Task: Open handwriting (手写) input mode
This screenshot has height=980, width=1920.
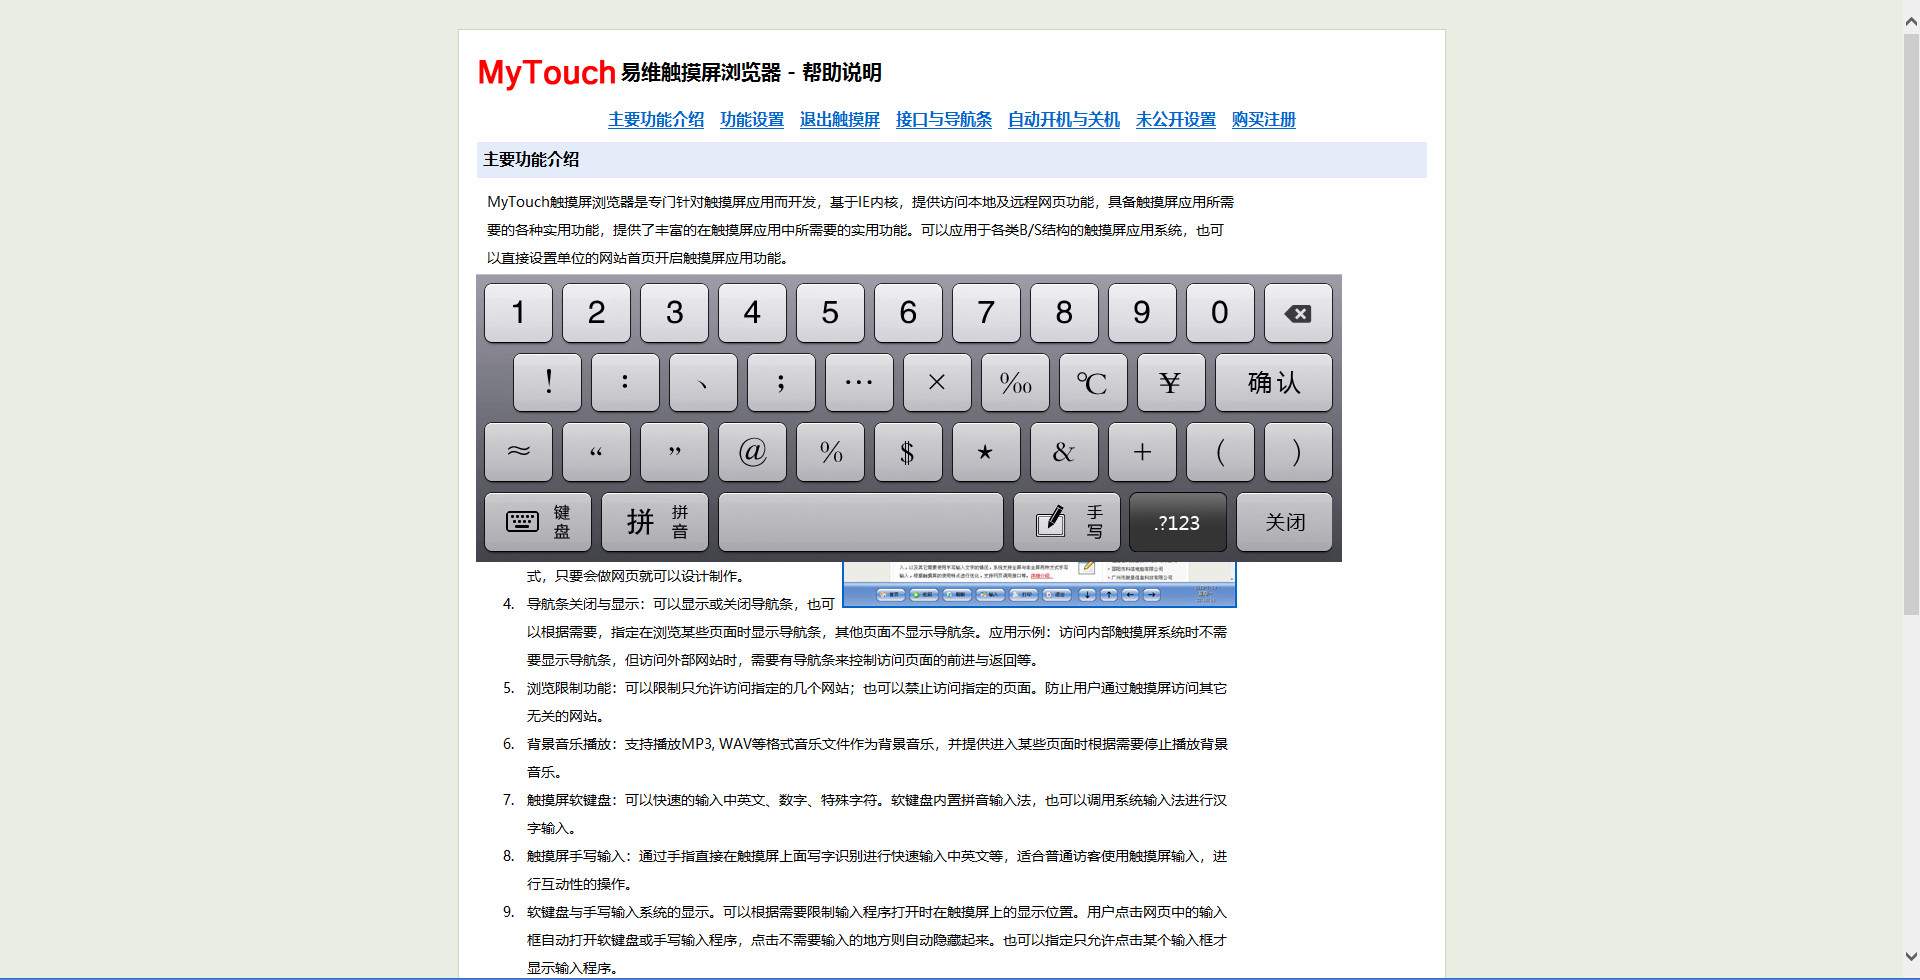Action: [x=1068, y=522]
